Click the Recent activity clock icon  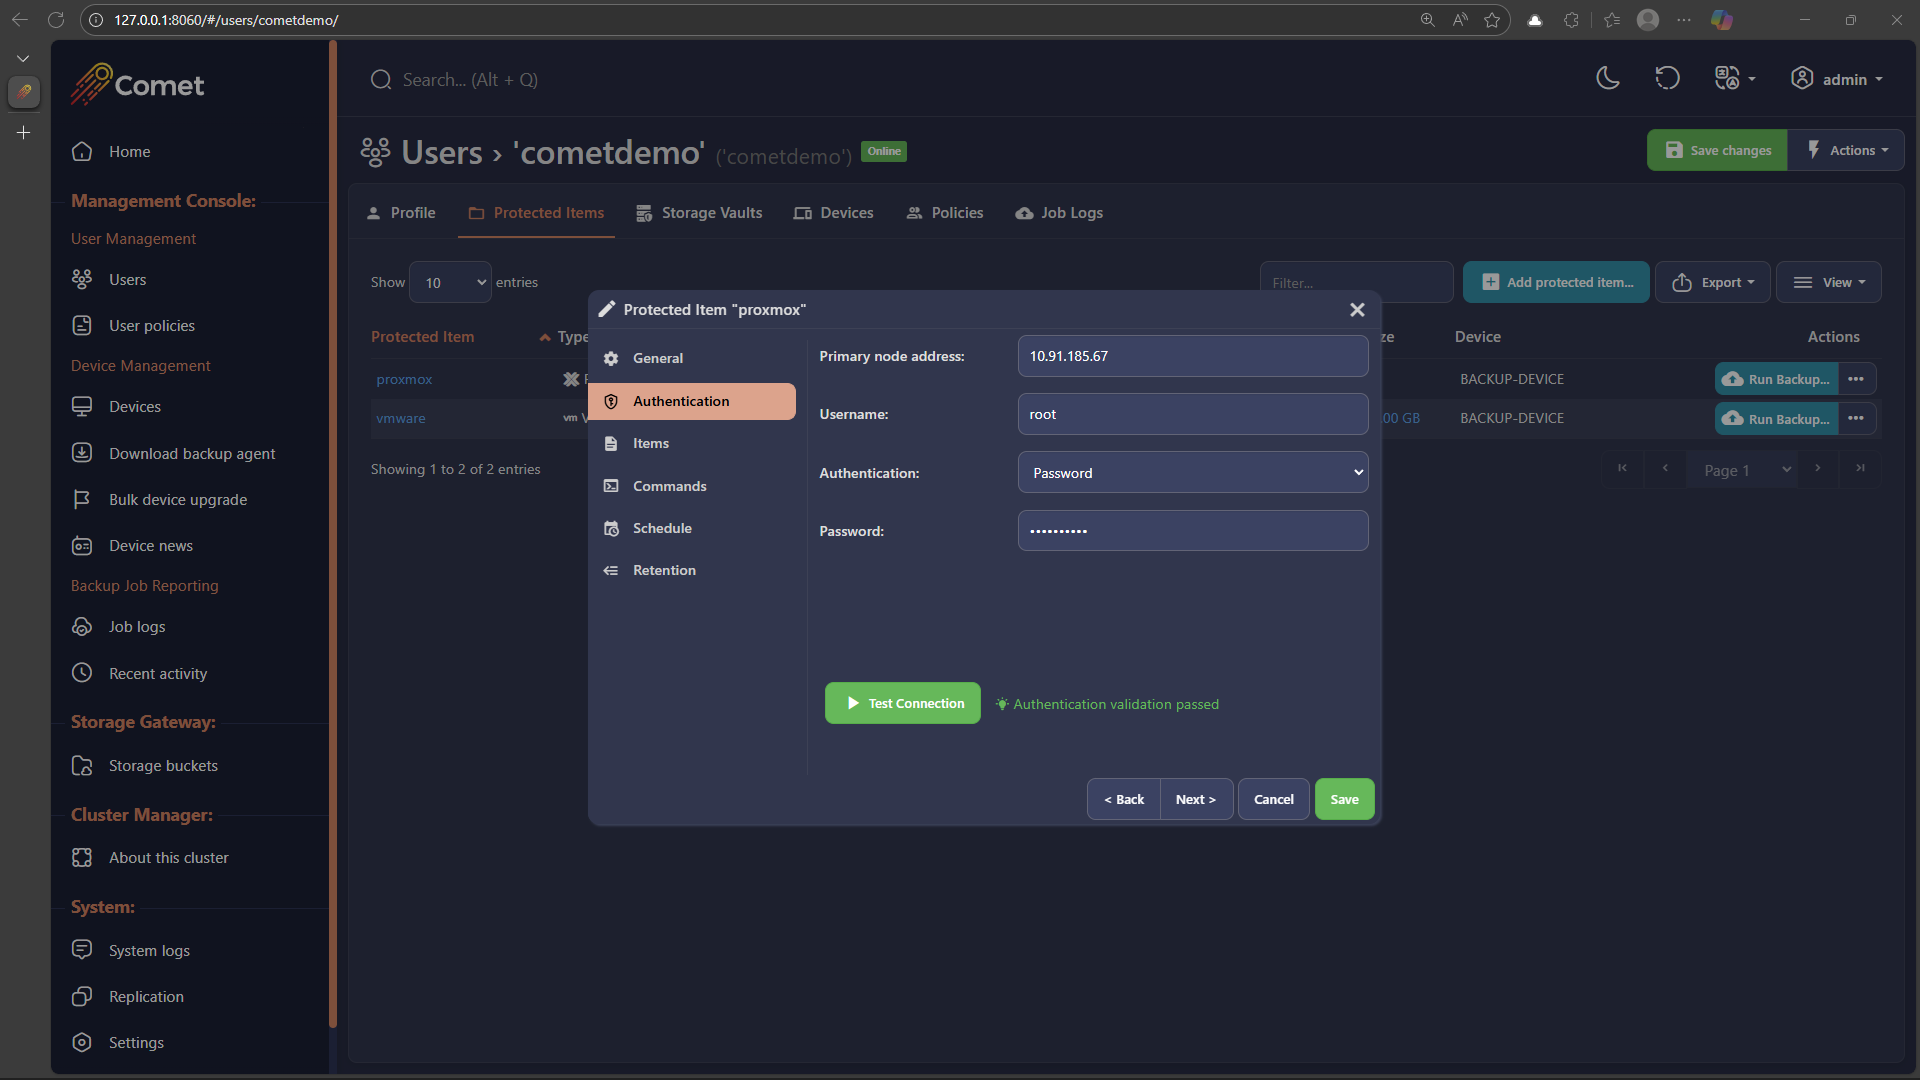[82, 673]
